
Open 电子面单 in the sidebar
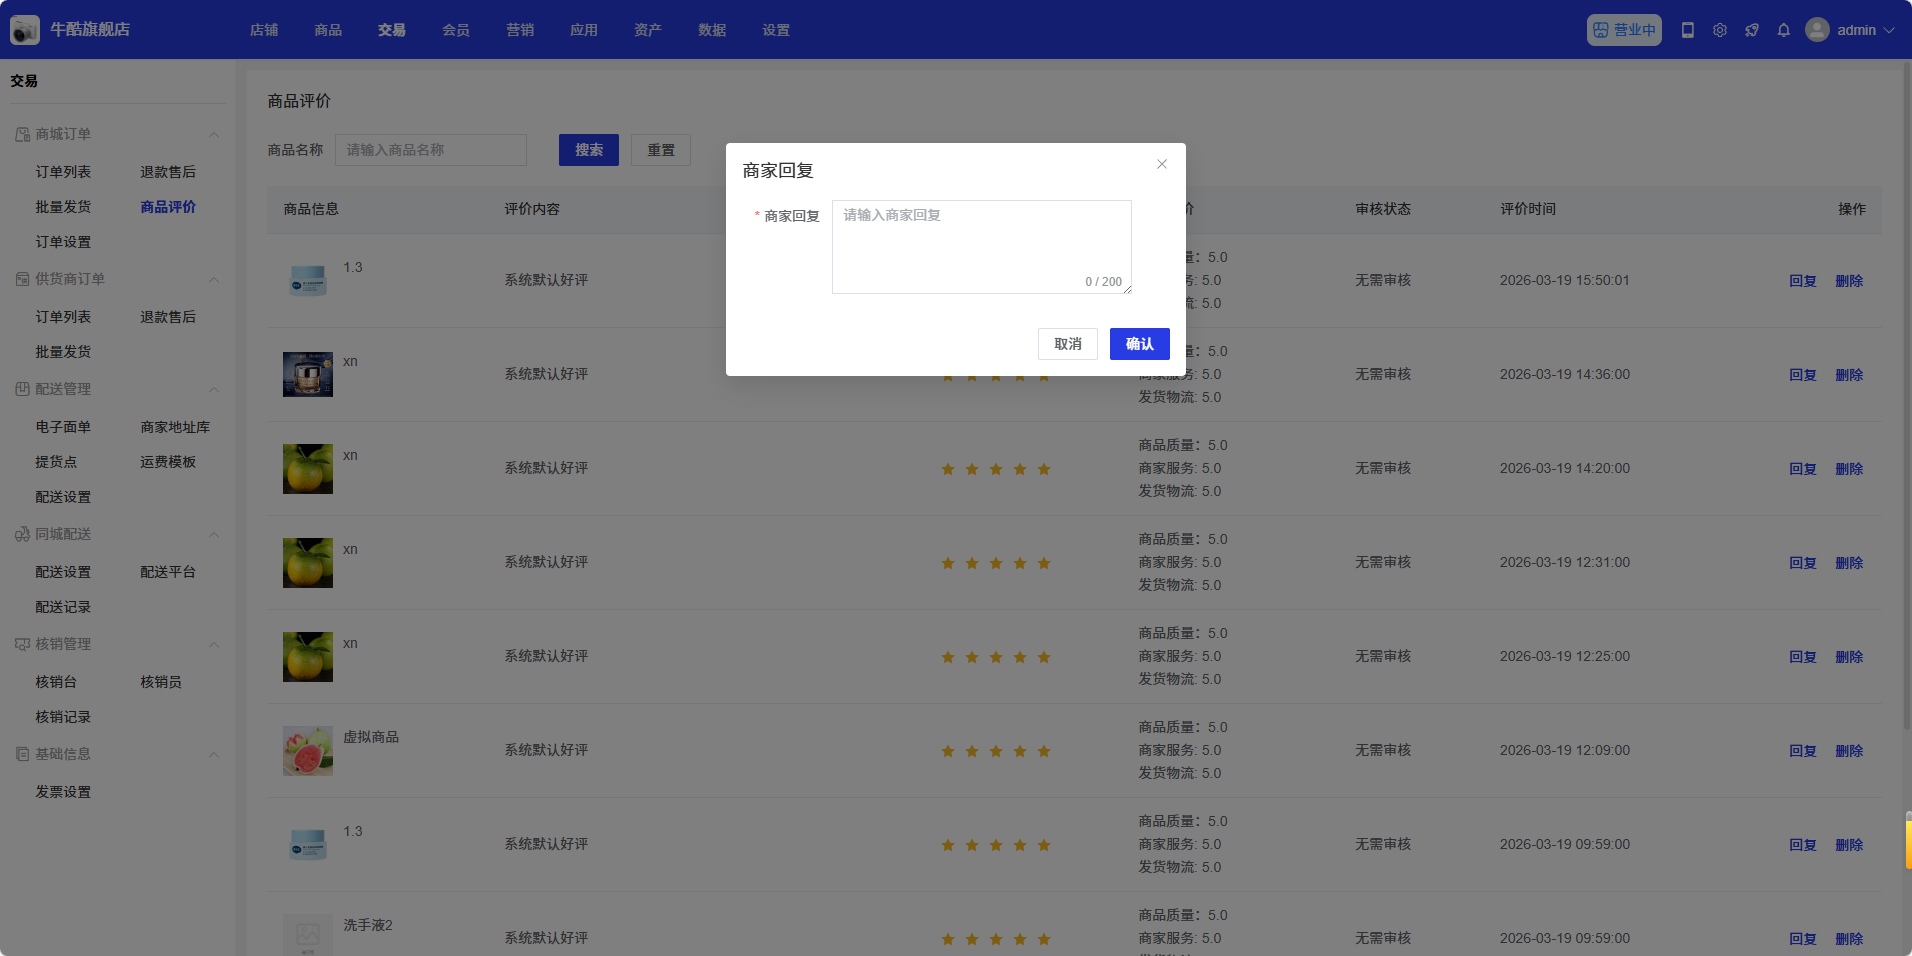pyautogui.click(x=63, y=427)
